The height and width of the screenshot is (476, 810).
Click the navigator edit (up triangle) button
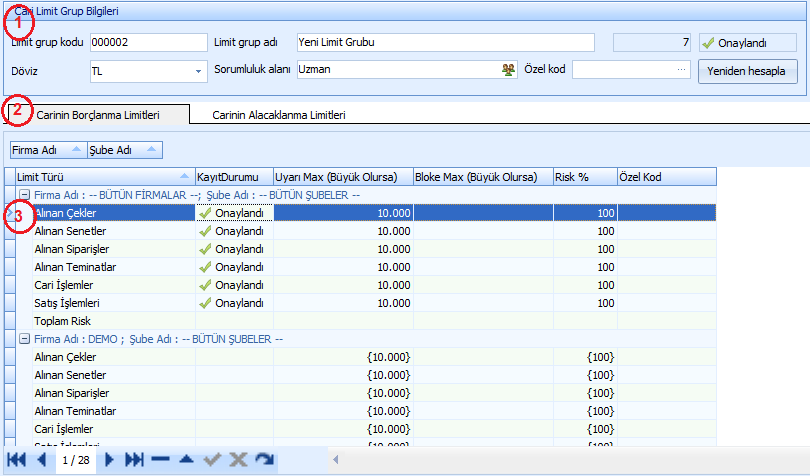pyautogui.click(x=186, y=459)
